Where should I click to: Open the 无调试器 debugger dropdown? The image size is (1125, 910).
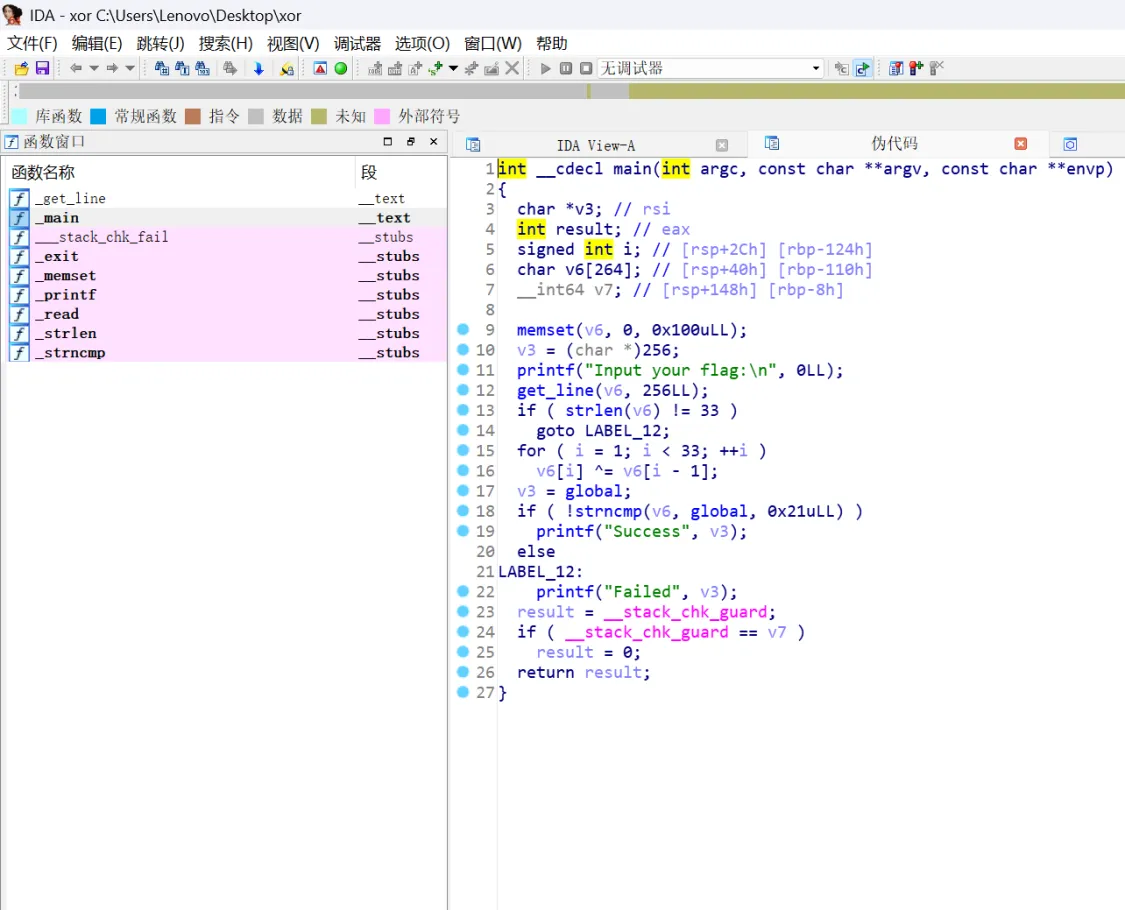(710, 68)
